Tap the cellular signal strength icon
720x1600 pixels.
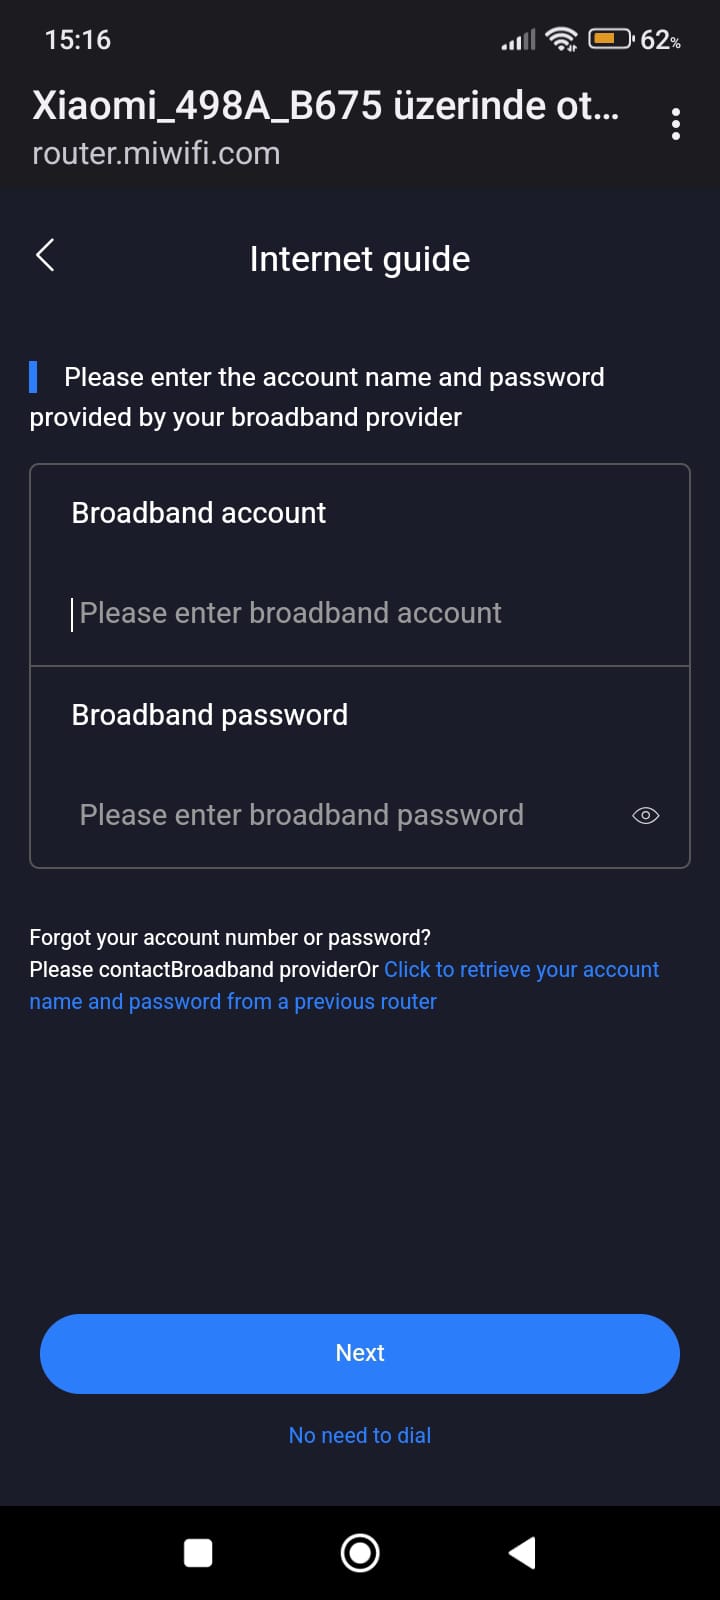(518, 40)
